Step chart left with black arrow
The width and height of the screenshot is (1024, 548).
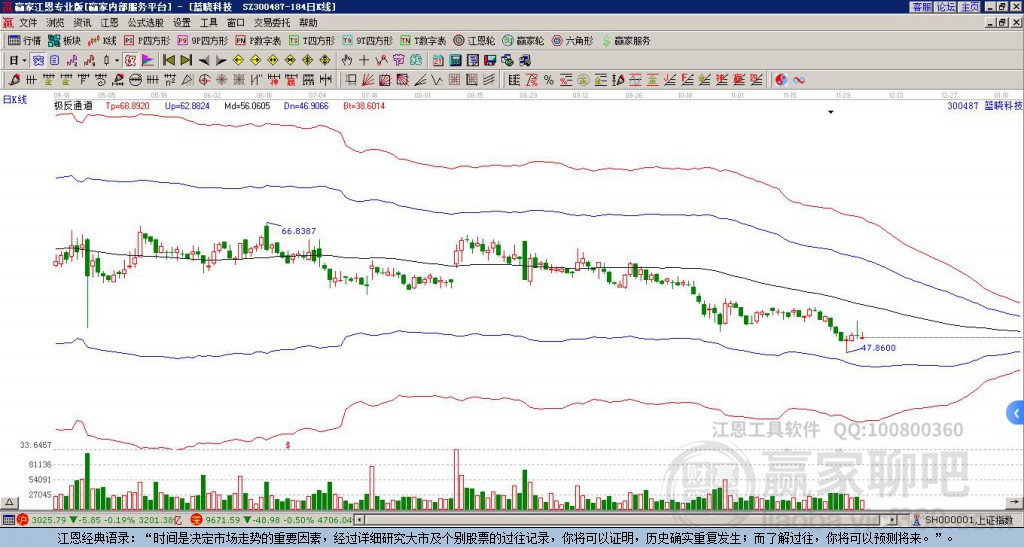pyautogui.click(x=204, y=61)
